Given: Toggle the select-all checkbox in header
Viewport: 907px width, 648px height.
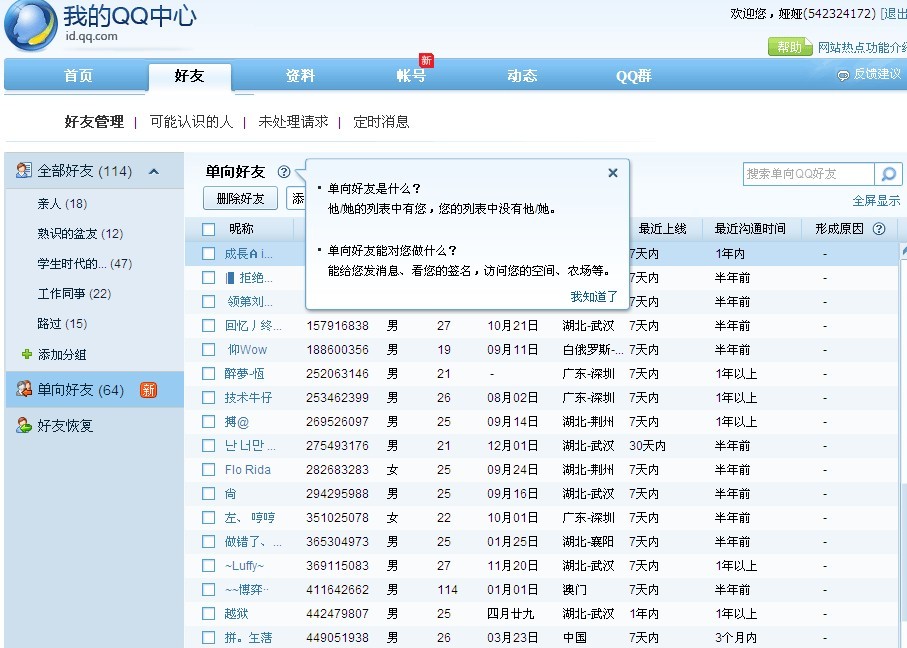Looking at the screenshot, I should pyautogui.click(x=209, y=229).
